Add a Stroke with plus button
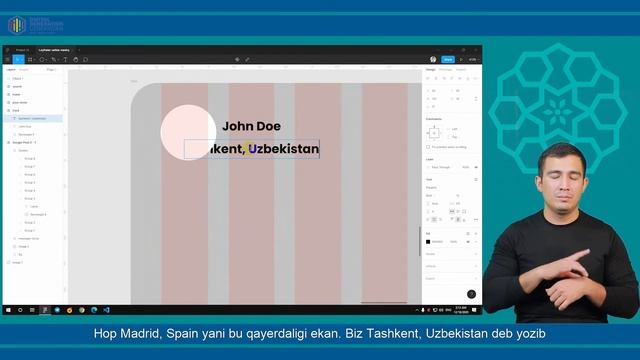Screen dimensions: 640x360 coord(476,254)
